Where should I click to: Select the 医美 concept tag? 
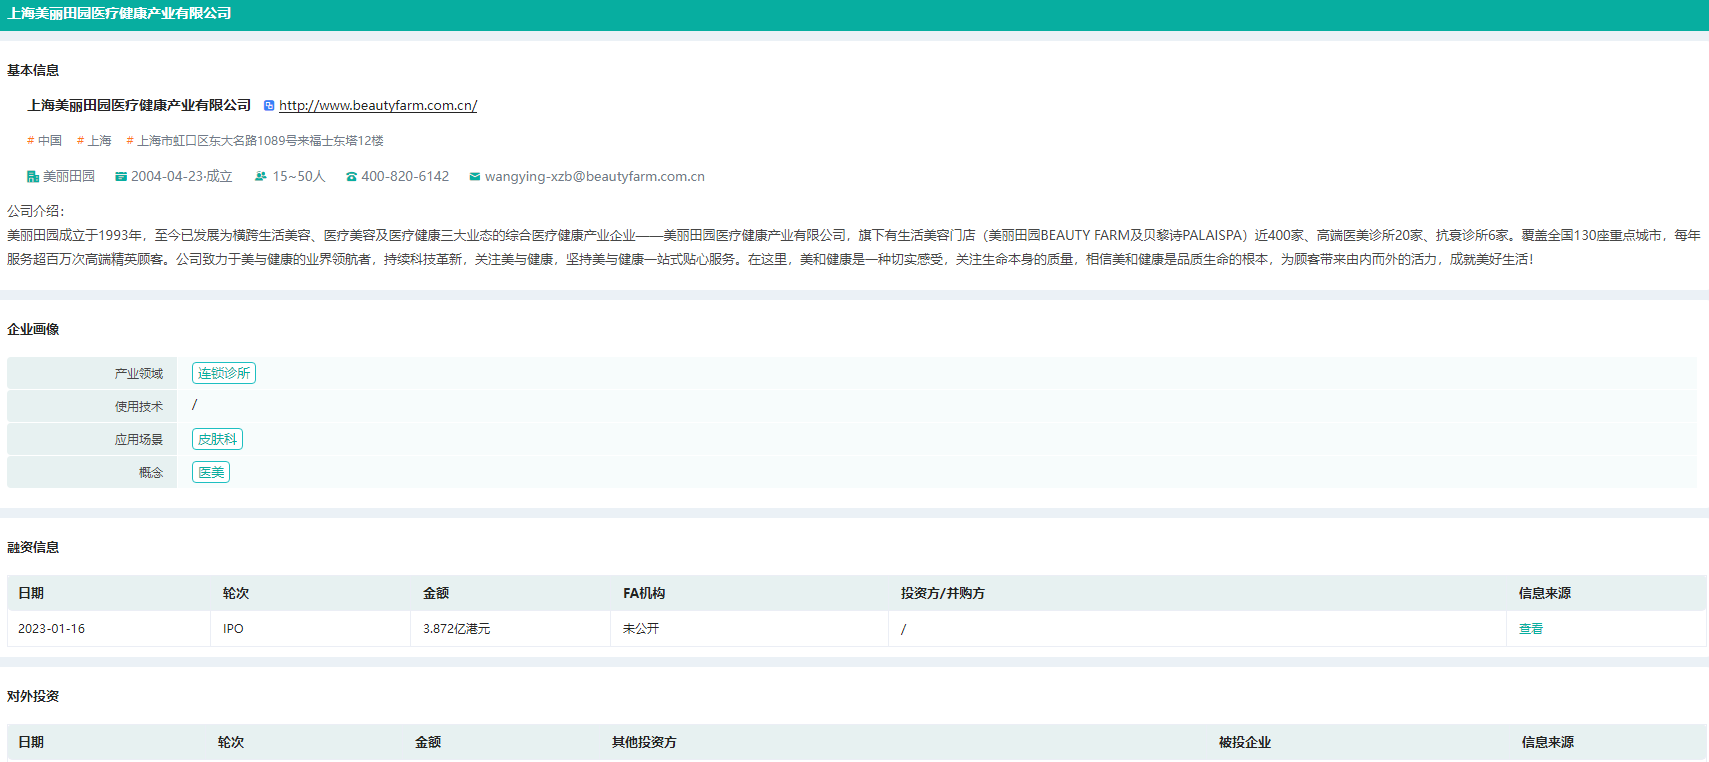pyautogui.click(x=211, y=472)
